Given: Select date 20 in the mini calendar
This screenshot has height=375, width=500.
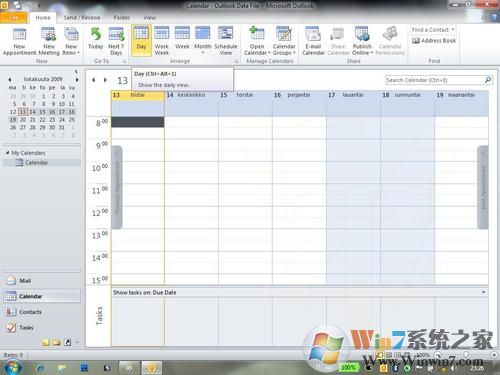Looking at the screenshot, I should (23, 120).
